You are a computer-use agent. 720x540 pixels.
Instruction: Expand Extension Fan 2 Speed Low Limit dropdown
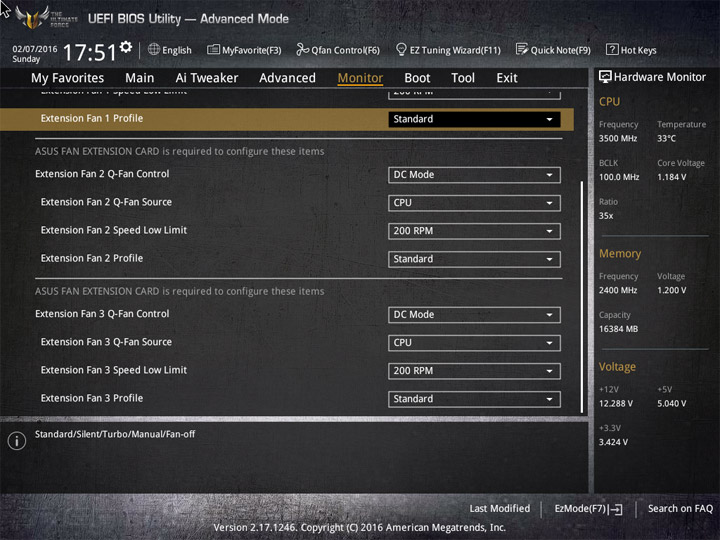click(474, 231)
